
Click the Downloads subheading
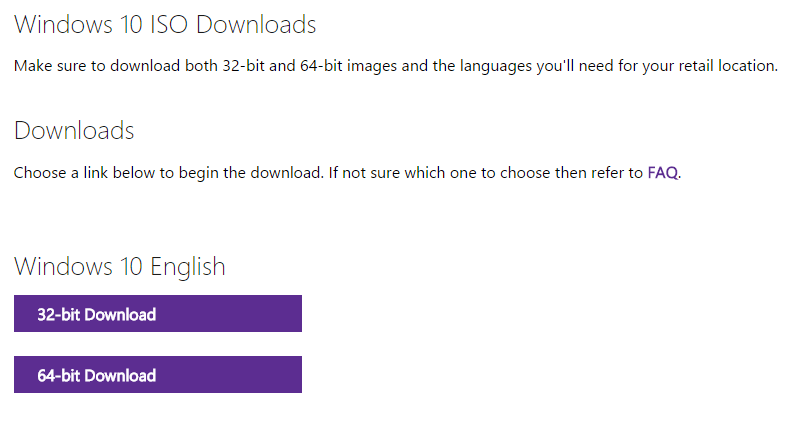point(74,131)
